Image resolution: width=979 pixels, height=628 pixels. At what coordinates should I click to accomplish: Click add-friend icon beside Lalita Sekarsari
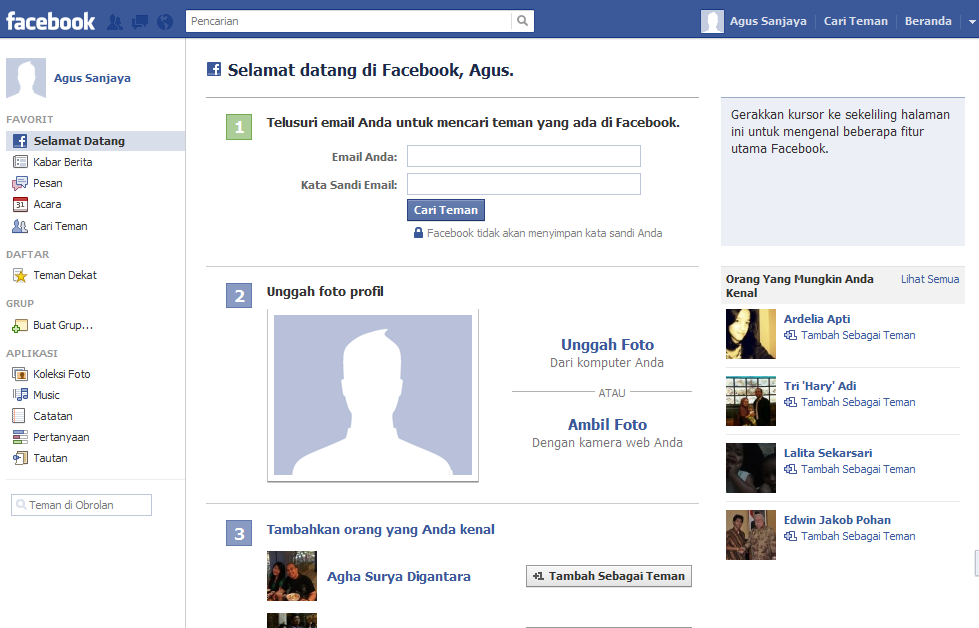(x=790, y=469)
